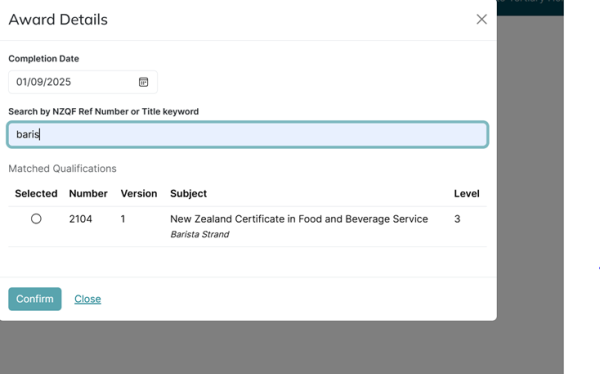
Task: Click 'New Zealand Certificate in Food and Beverage Service'
Action: pyautogui.click(x=299, y=219)
